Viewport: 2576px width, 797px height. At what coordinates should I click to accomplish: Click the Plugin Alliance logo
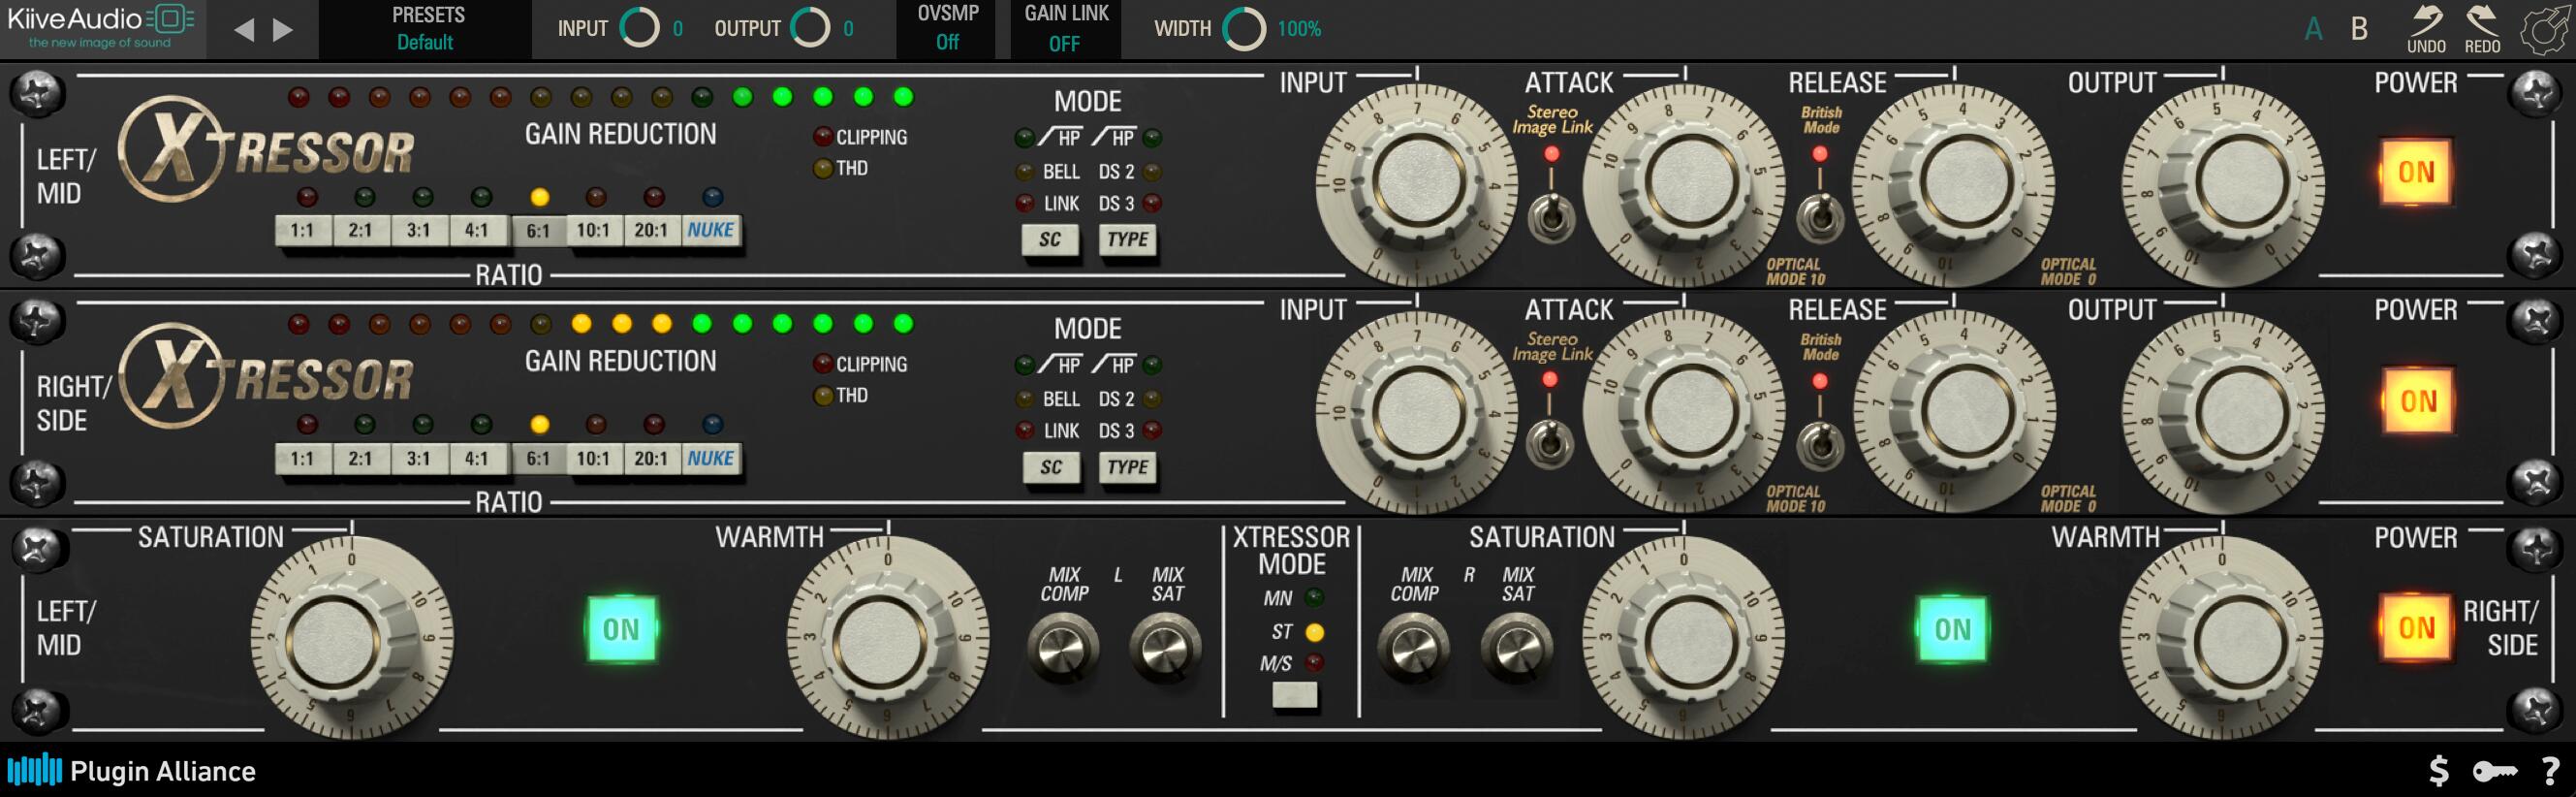pos(132,771)
